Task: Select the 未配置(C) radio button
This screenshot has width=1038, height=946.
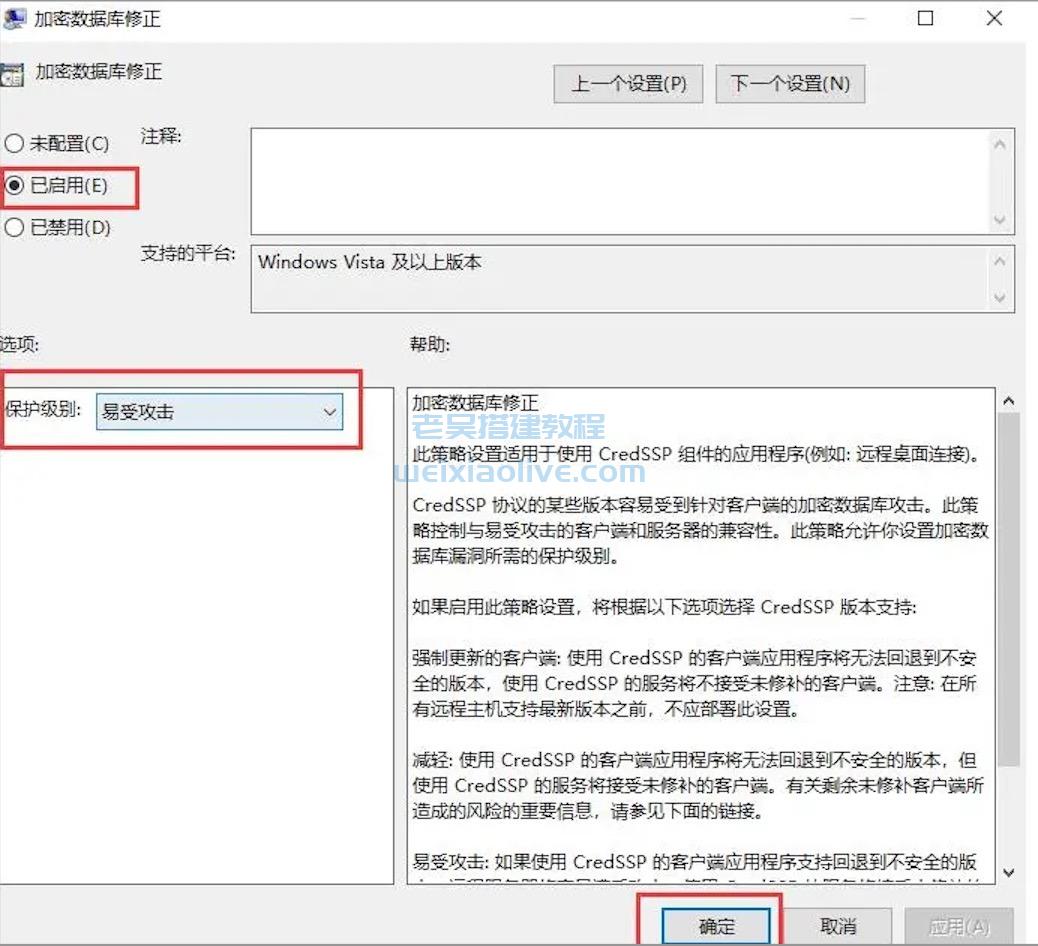Action: [15, 143]
